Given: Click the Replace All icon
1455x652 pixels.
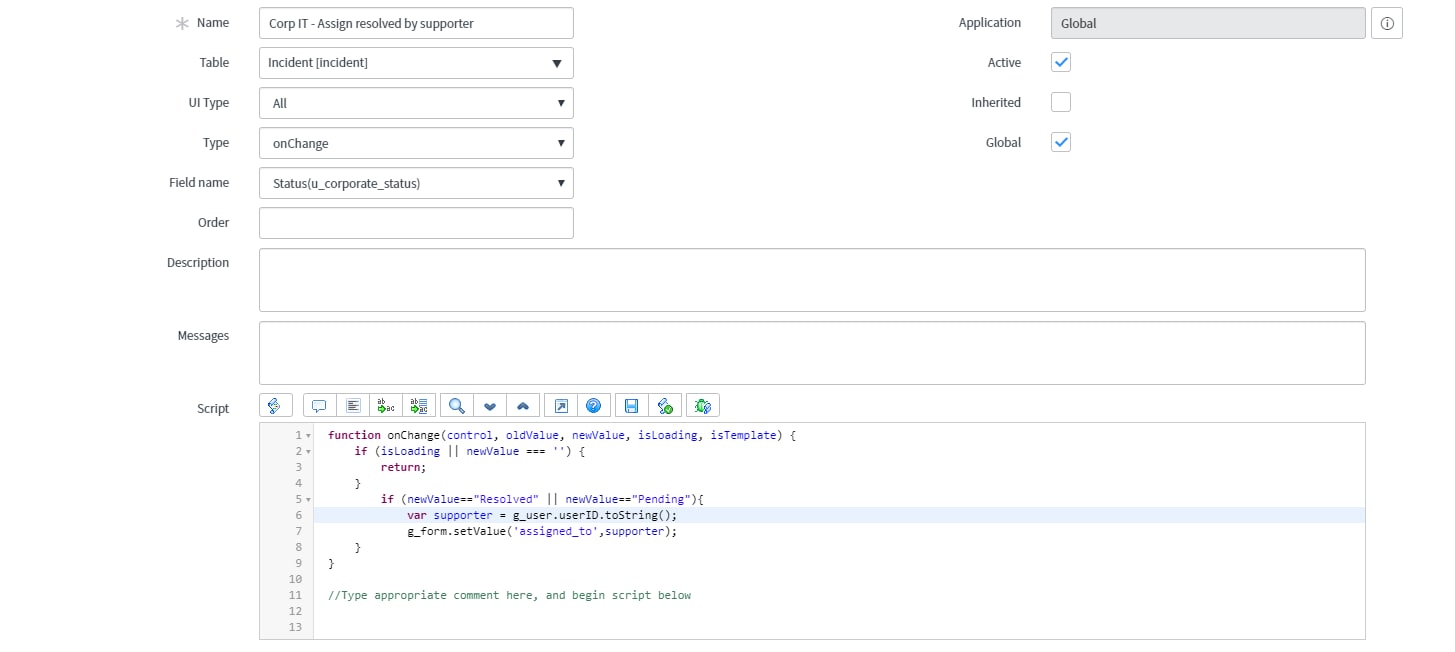Looking at the screenshot, I should pyautogui.click(x=419, y=405).
